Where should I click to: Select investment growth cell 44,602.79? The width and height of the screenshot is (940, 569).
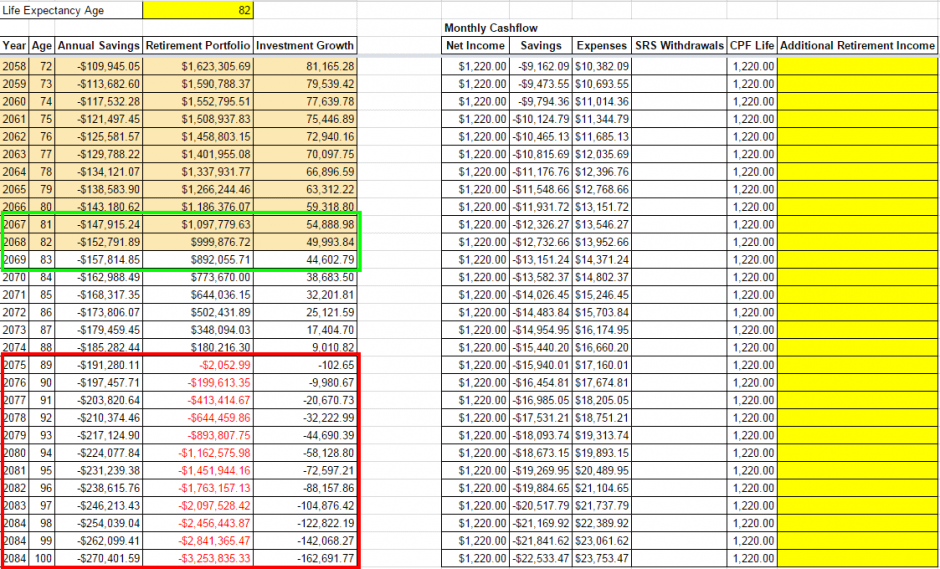[x=305, y=260]
